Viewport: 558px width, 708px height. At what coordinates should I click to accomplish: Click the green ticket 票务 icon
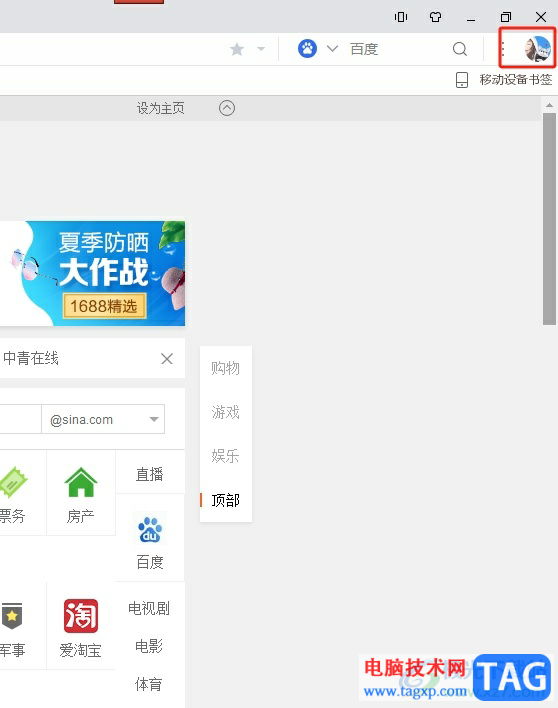(13, 483)
